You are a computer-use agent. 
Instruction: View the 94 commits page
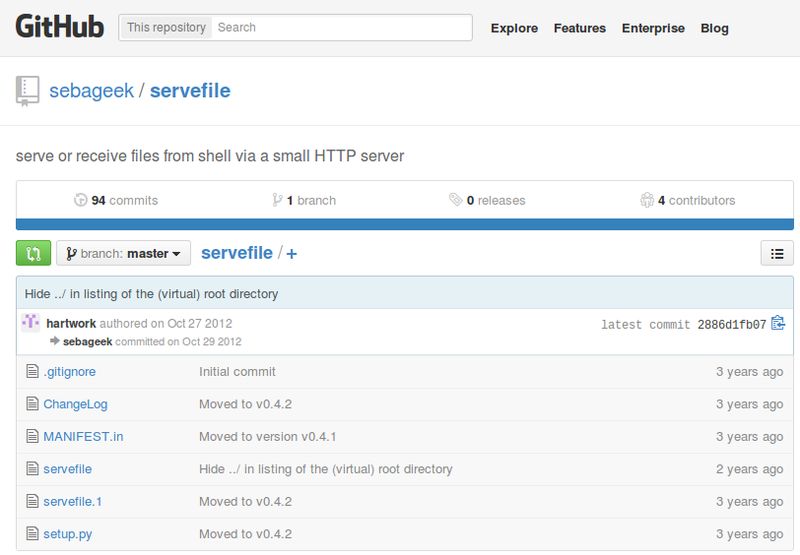[116, 200]
